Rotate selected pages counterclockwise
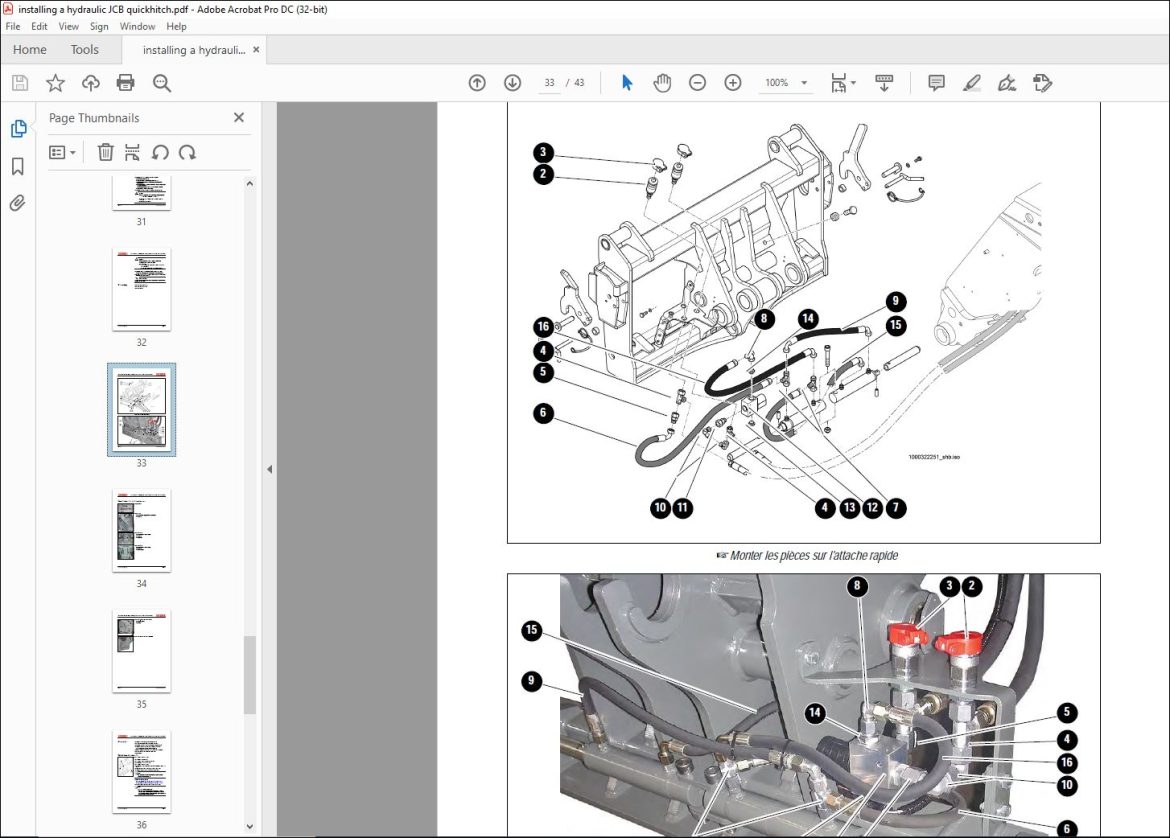This screenshot has height=838, width=1170. (x=160, y=153)
